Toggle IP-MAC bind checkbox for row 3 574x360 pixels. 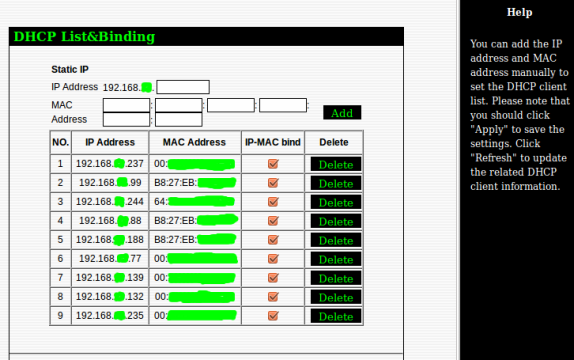(273, 202)
